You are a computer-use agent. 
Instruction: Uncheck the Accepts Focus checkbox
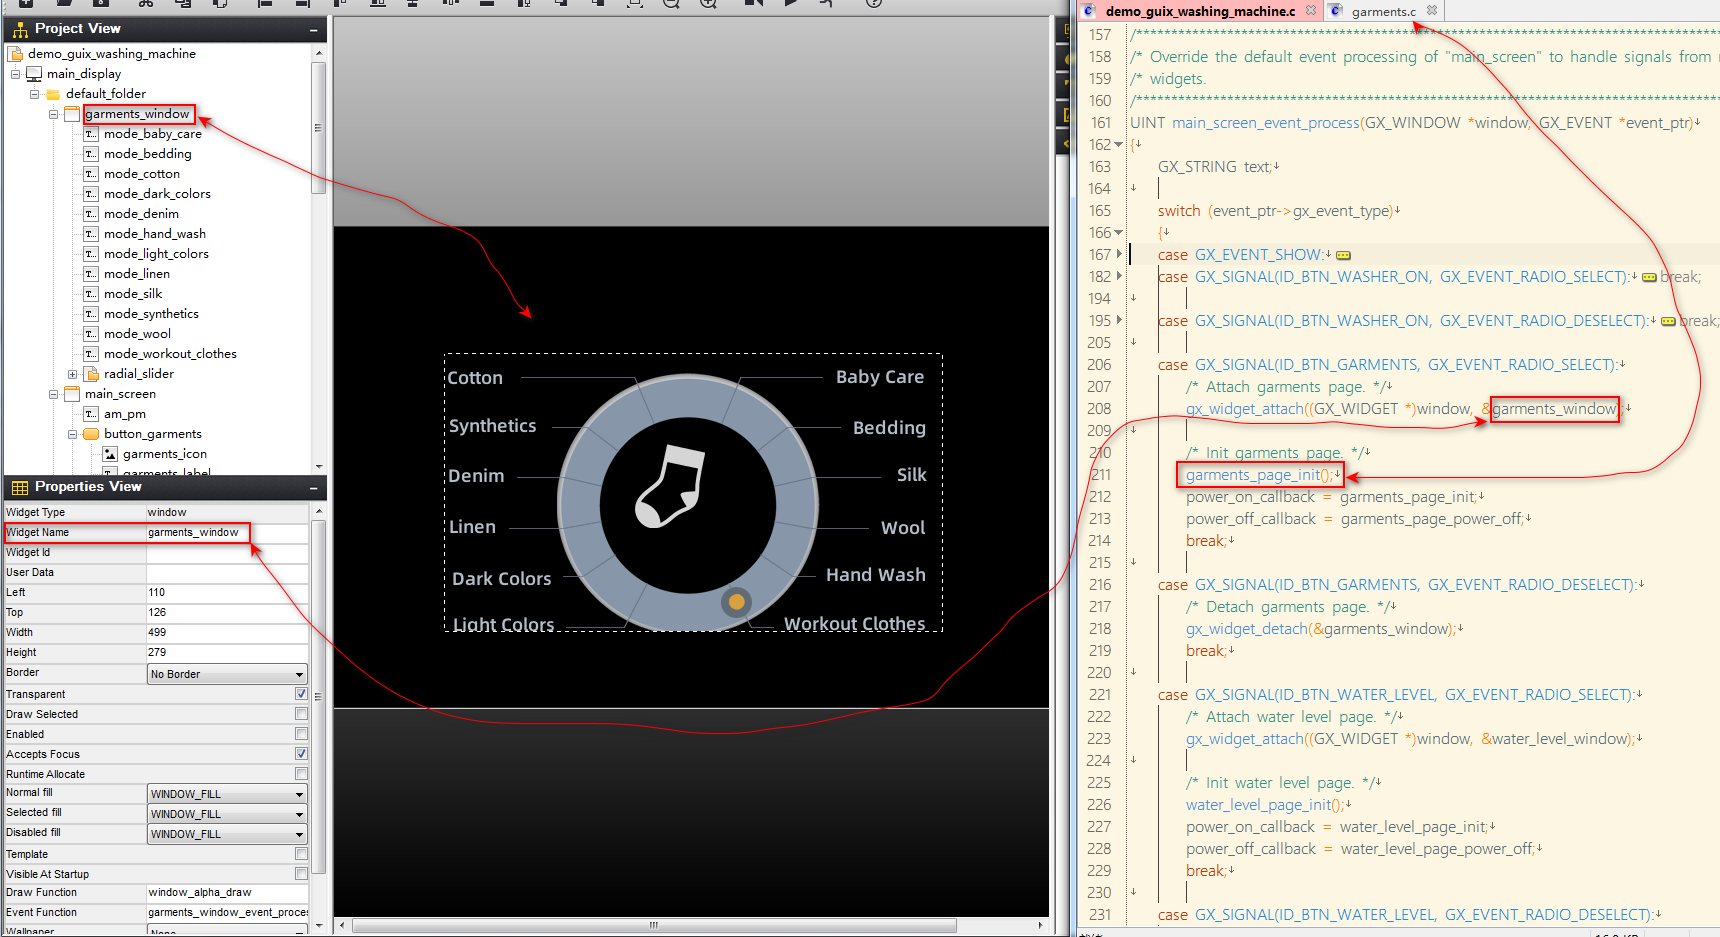(301, 754)
